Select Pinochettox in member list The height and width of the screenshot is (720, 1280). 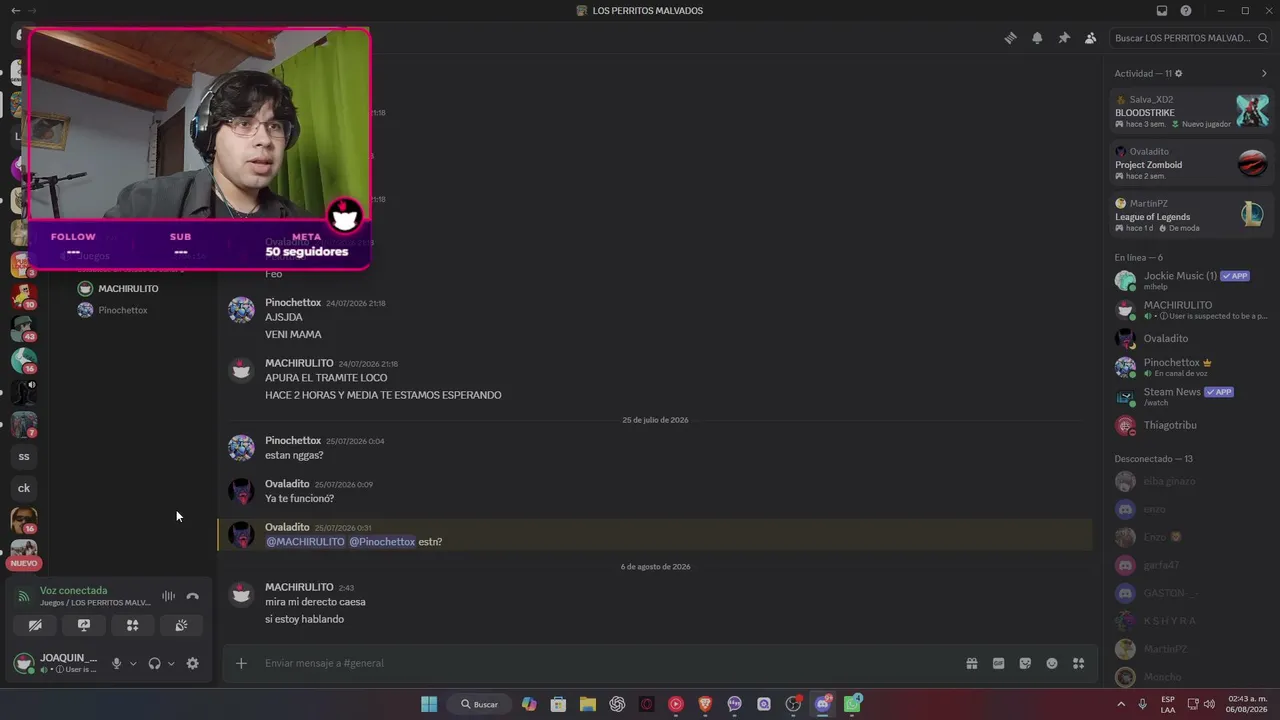tap(1191, 367)
